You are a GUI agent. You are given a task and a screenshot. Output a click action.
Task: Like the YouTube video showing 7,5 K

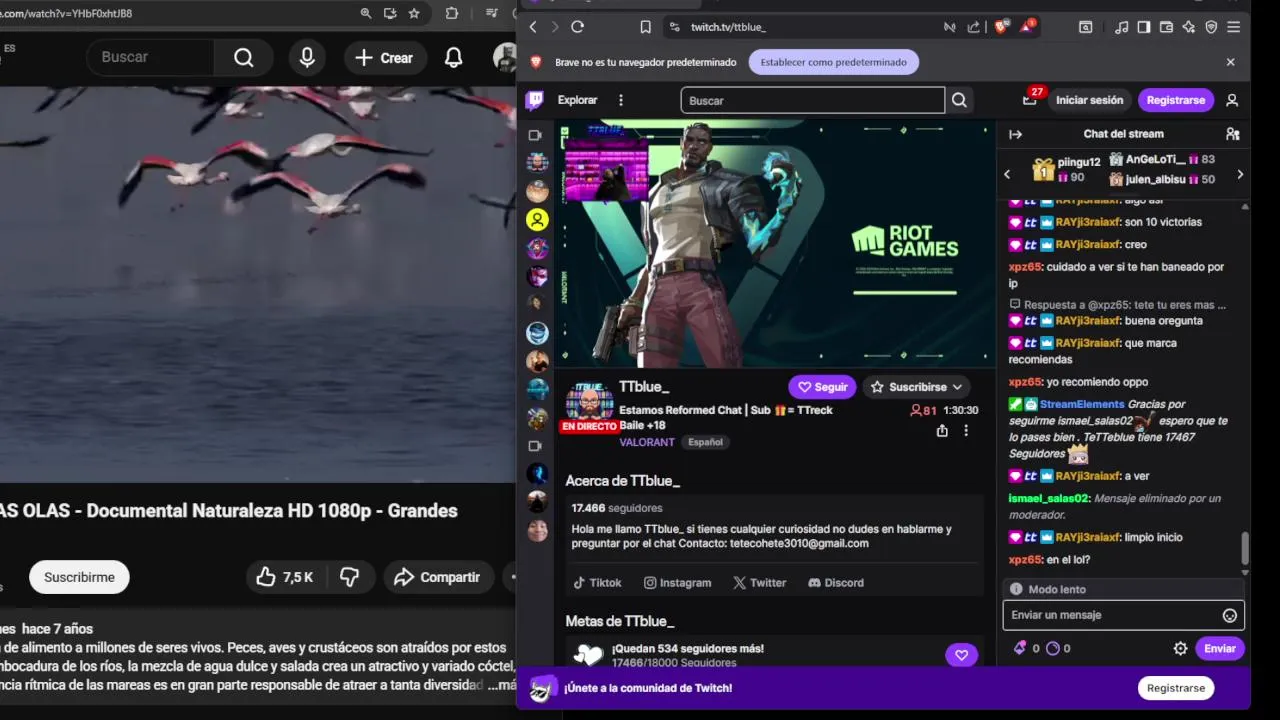[x=284, y=577]
